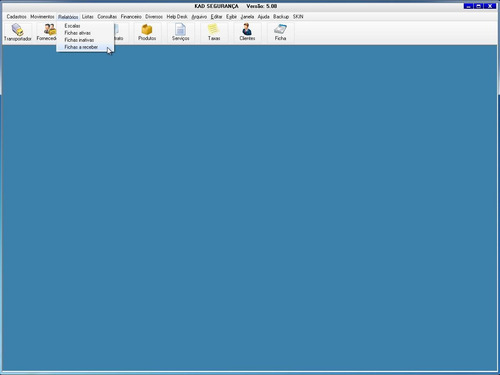Viewport: 500px width, 375px height.
Task: Open the Movimentos menu
Action: pyautogui.click(x=42, y=16)
